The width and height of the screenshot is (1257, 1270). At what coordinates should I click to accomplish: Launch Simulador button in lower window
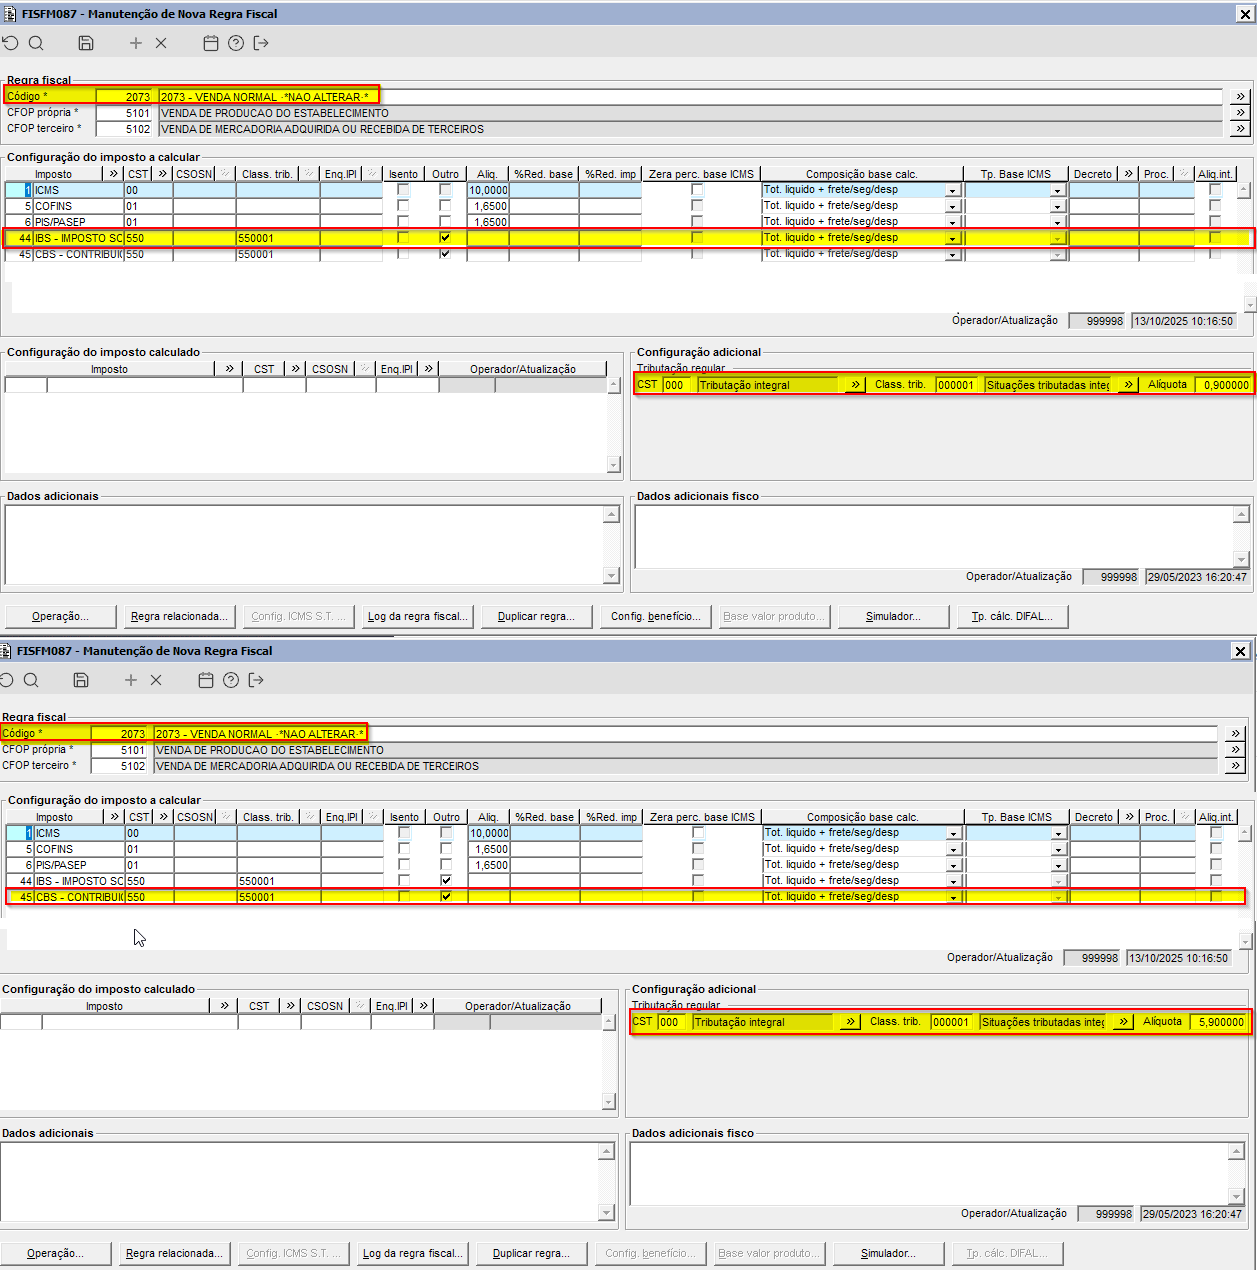tap(888, 1253)
